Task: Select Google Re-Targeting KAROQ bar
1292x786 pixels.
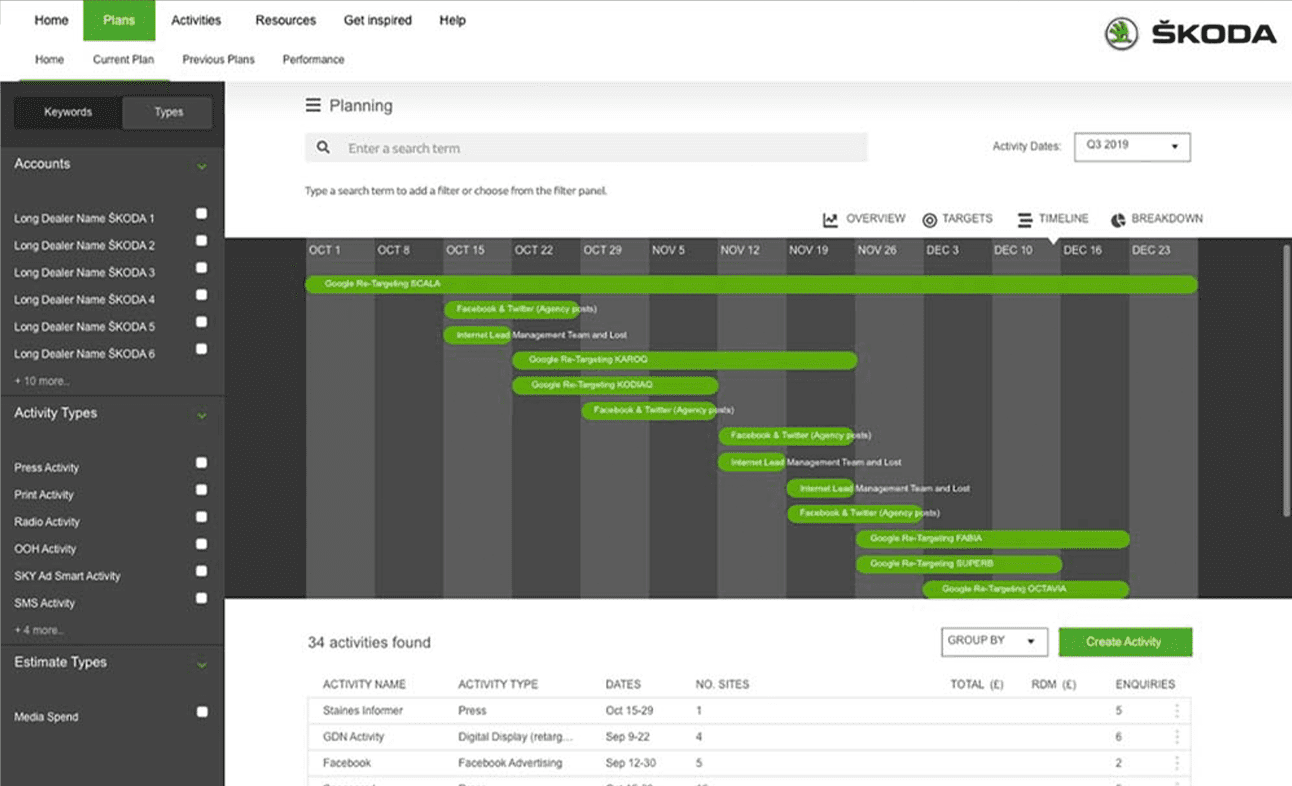Action: (684, 360)
